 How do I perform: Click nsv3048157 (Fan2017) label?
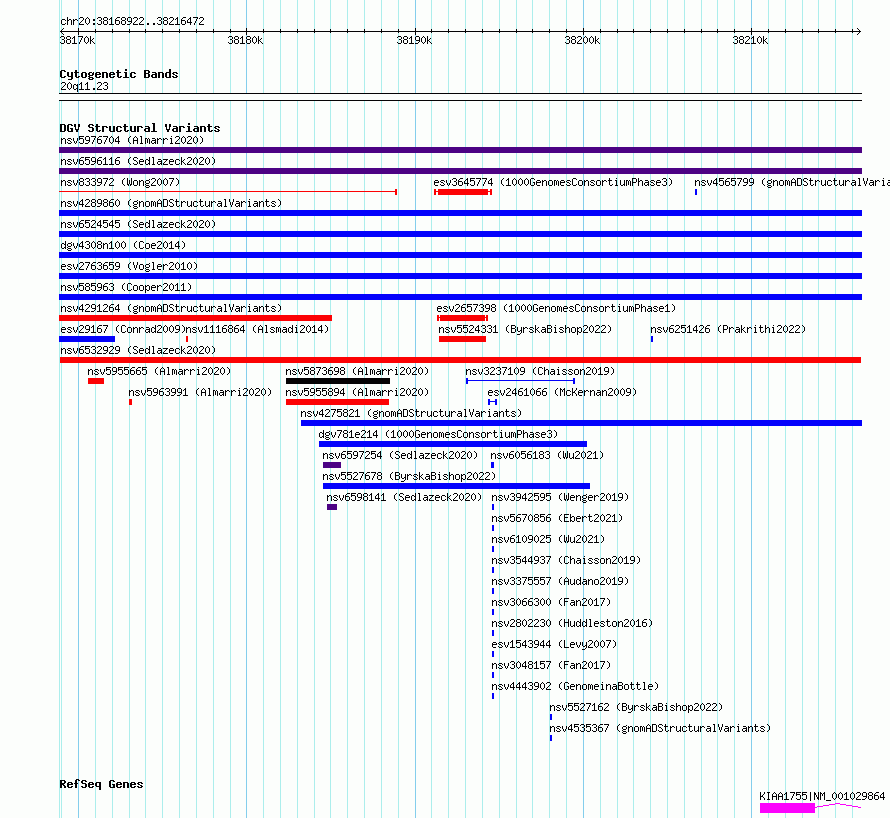click(551, 665)
